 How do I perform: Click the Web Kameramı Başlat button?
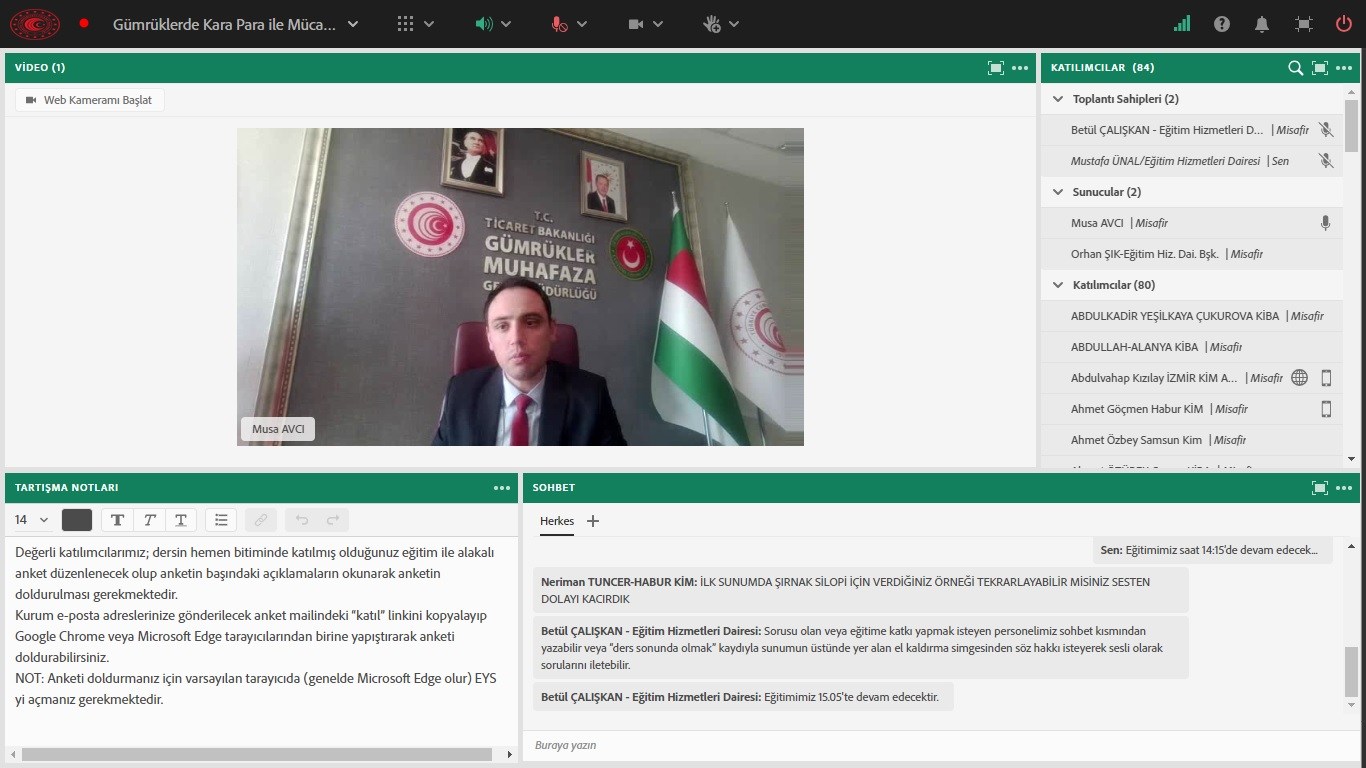pyautogui.click(x=90, y=100)
